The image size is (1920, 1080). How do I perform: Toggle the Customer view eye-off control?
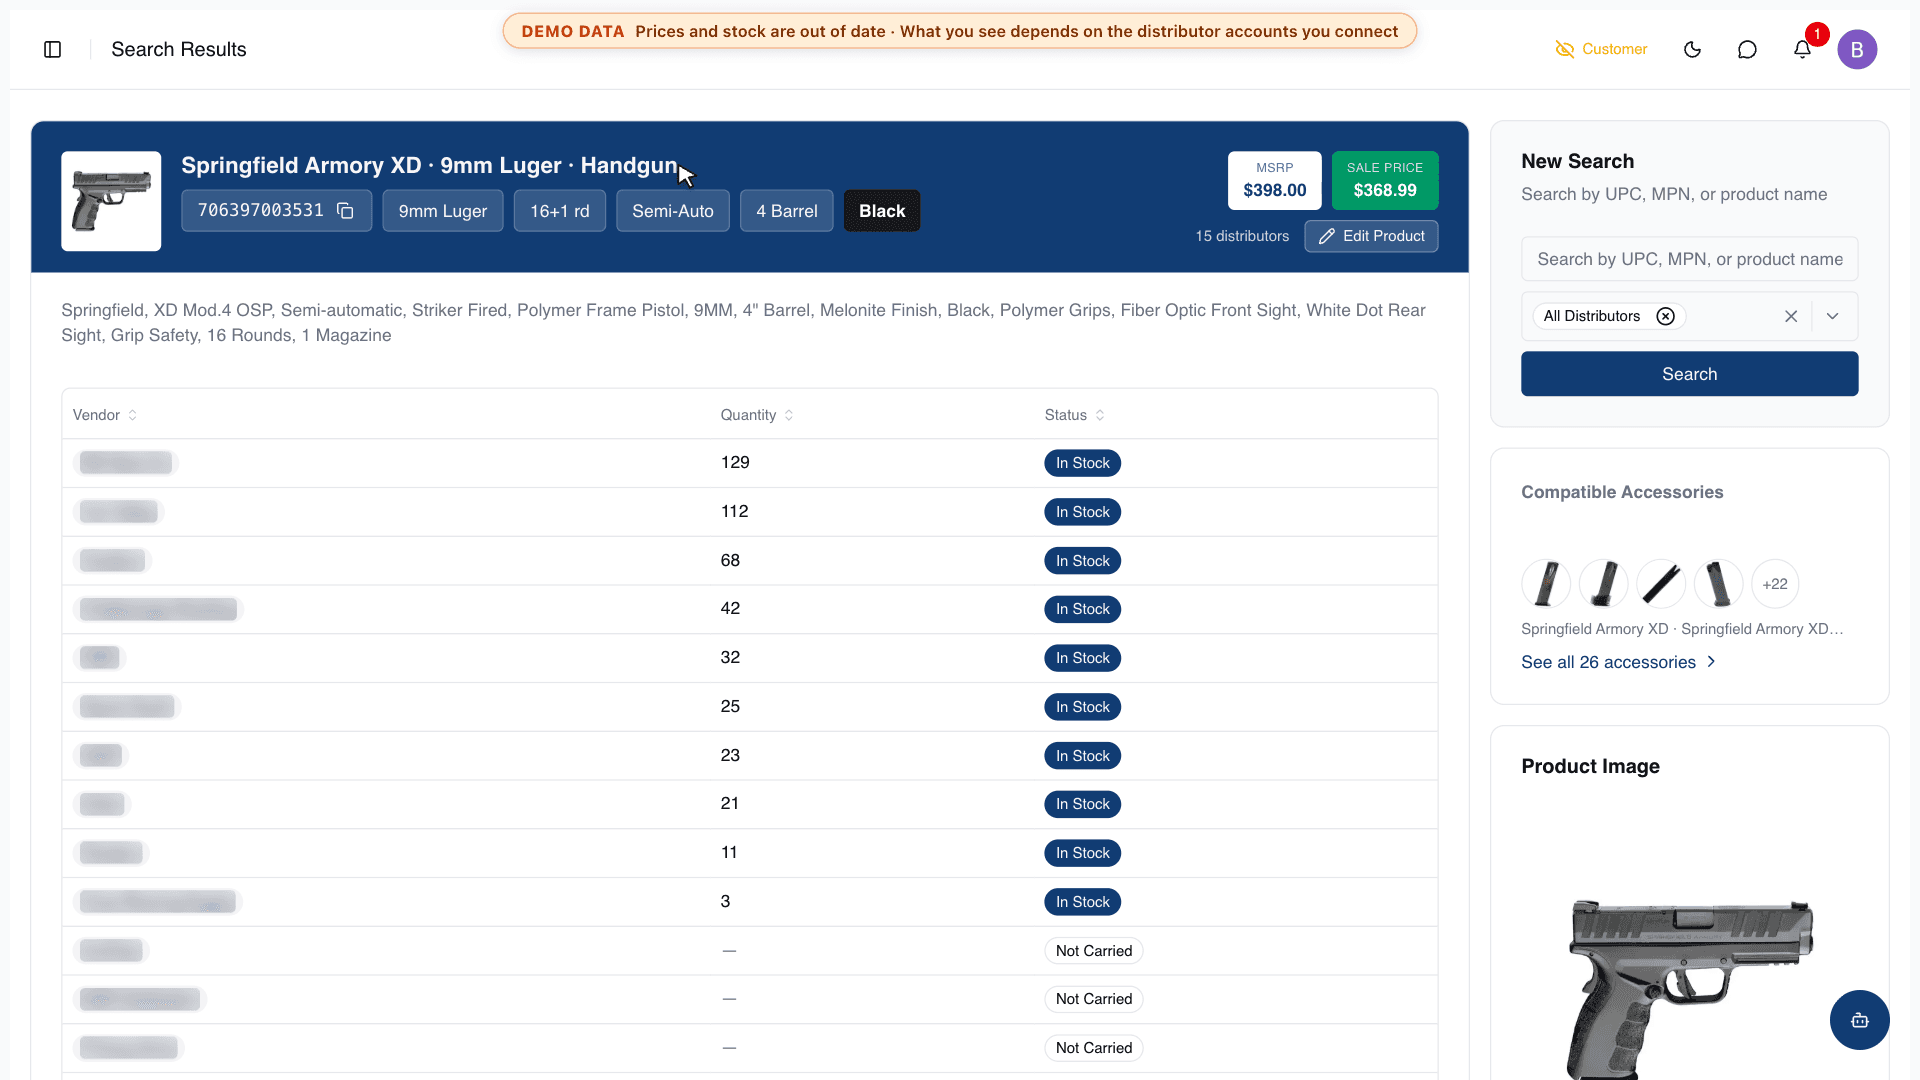(x=1601, y=49)
